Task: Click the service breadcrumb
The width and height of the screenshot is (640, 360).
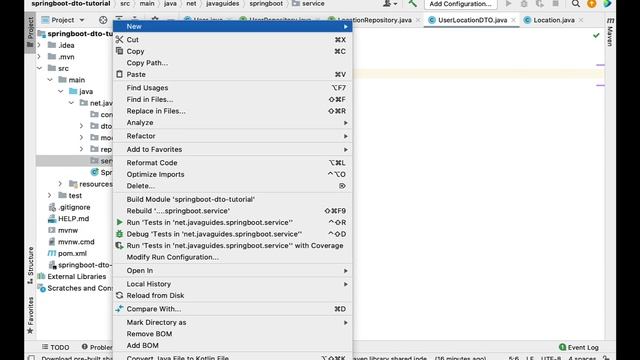Action: [x=309, y=4]
